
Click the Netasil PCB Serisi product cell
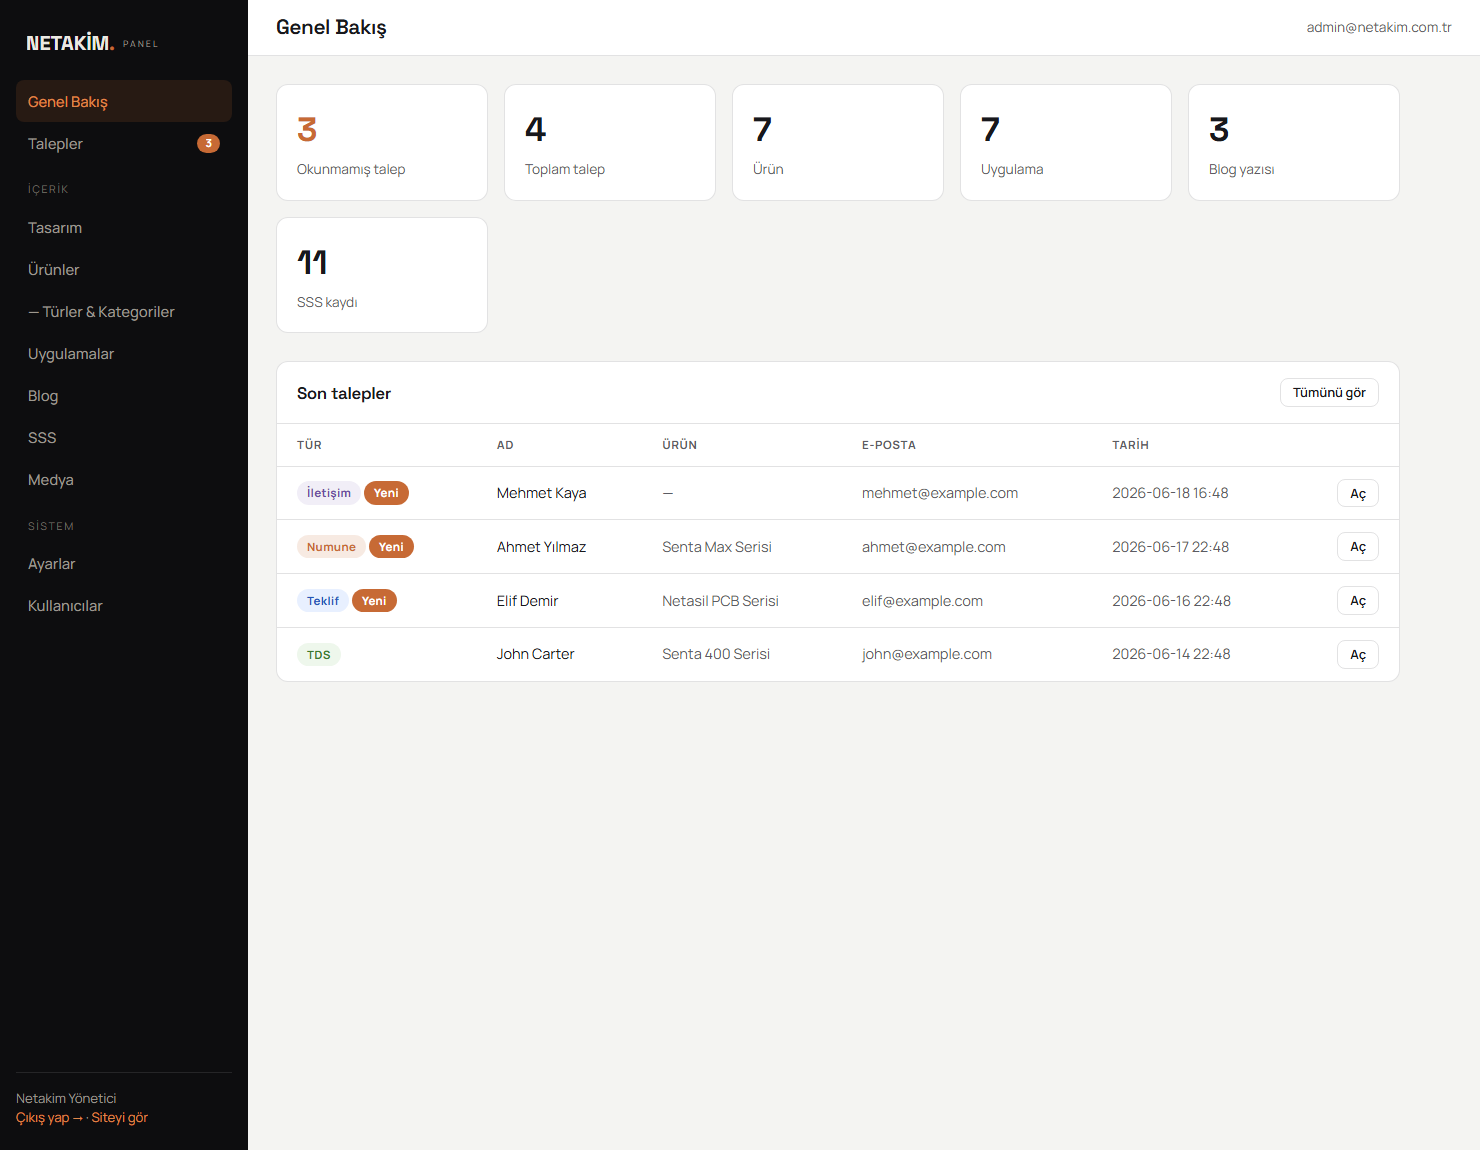click(x=720, y=601)
